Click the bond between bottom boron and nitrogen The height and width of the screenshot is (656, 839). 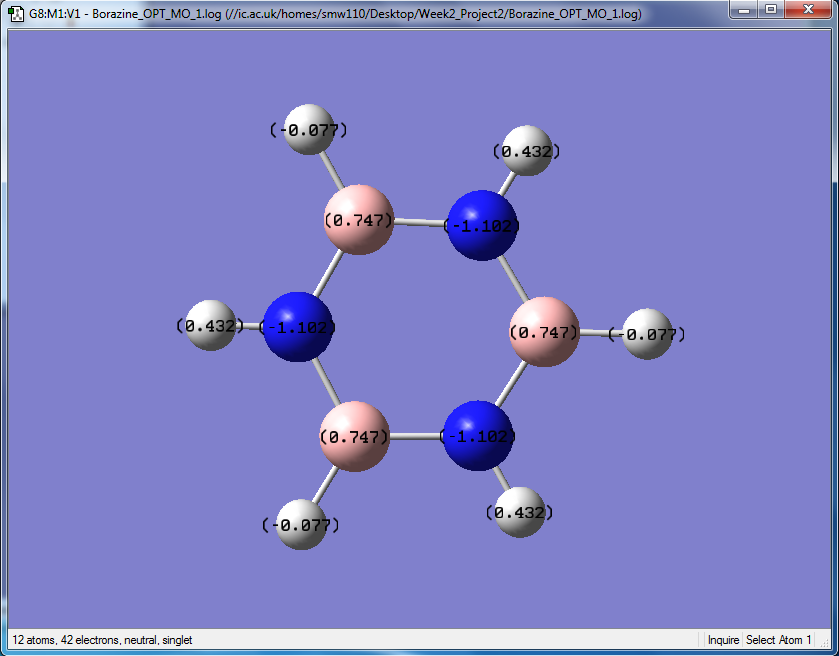pos(416,437)
